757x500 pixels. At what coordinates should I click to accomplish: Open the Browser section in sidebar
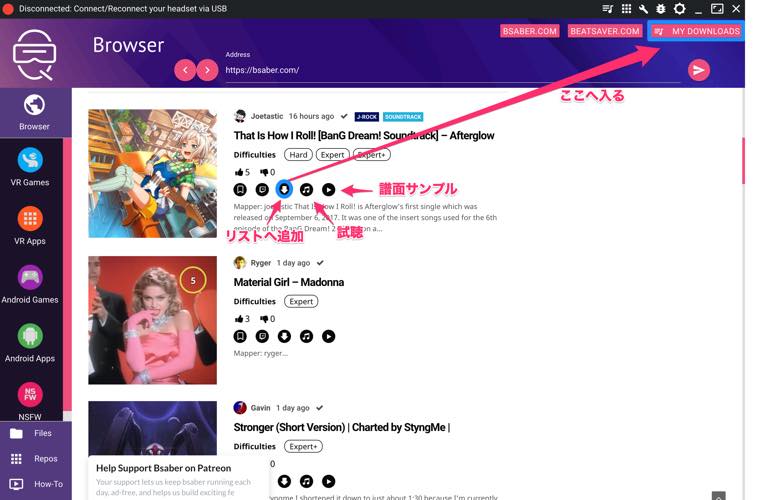(x=34, y=113)
